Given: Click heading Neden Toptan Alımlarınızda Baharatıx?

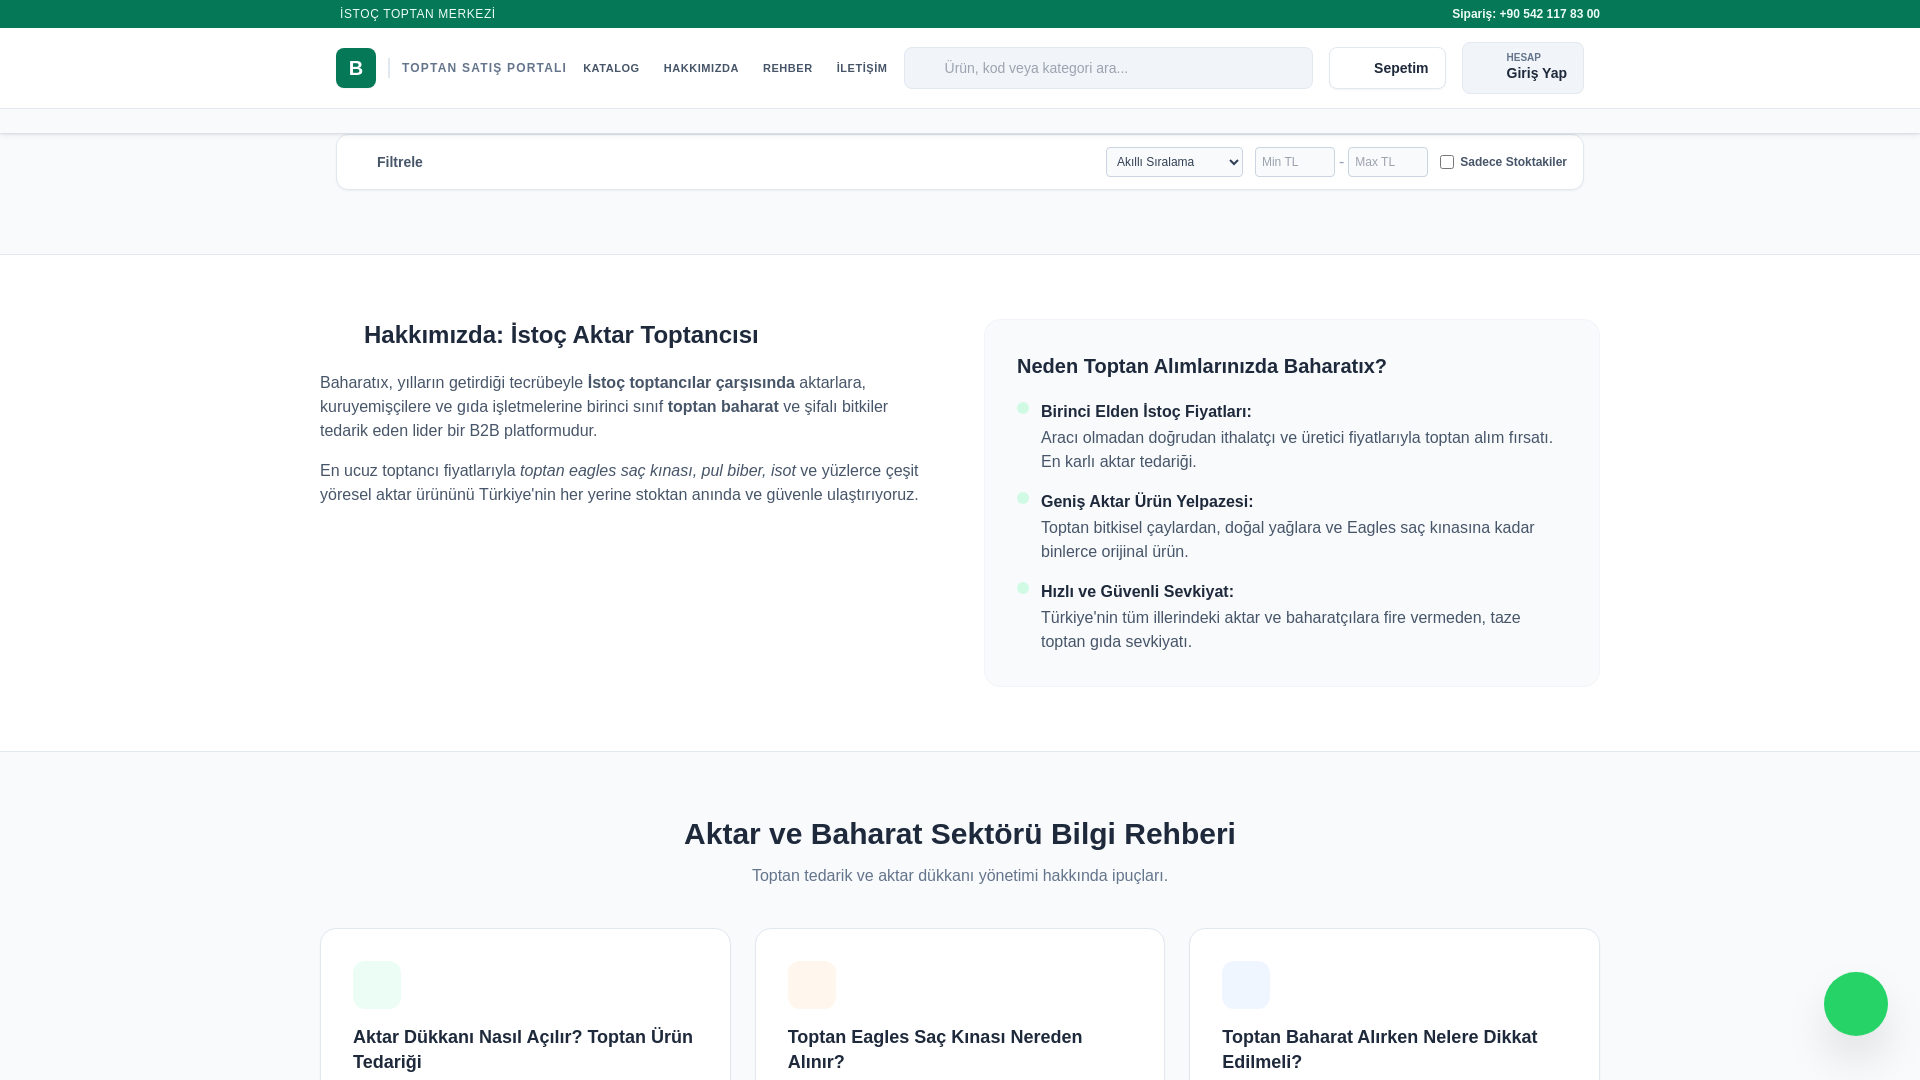Looking at the screenshot, I should (x=1202, y=366).
